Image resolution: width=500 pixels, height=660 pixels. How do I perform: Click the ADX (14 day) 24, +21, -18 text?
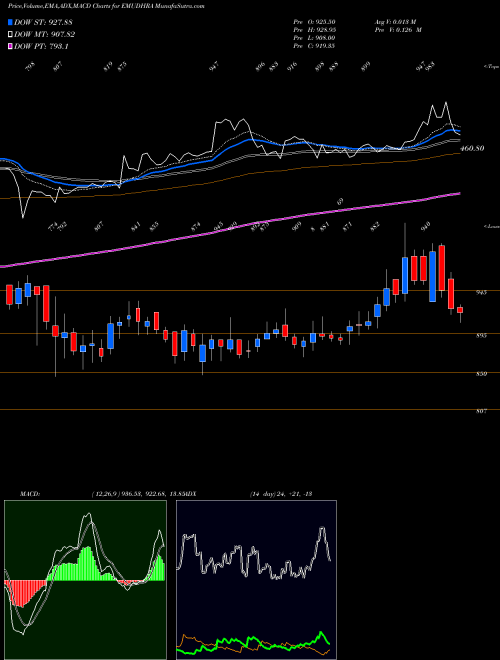pos(248,493)
